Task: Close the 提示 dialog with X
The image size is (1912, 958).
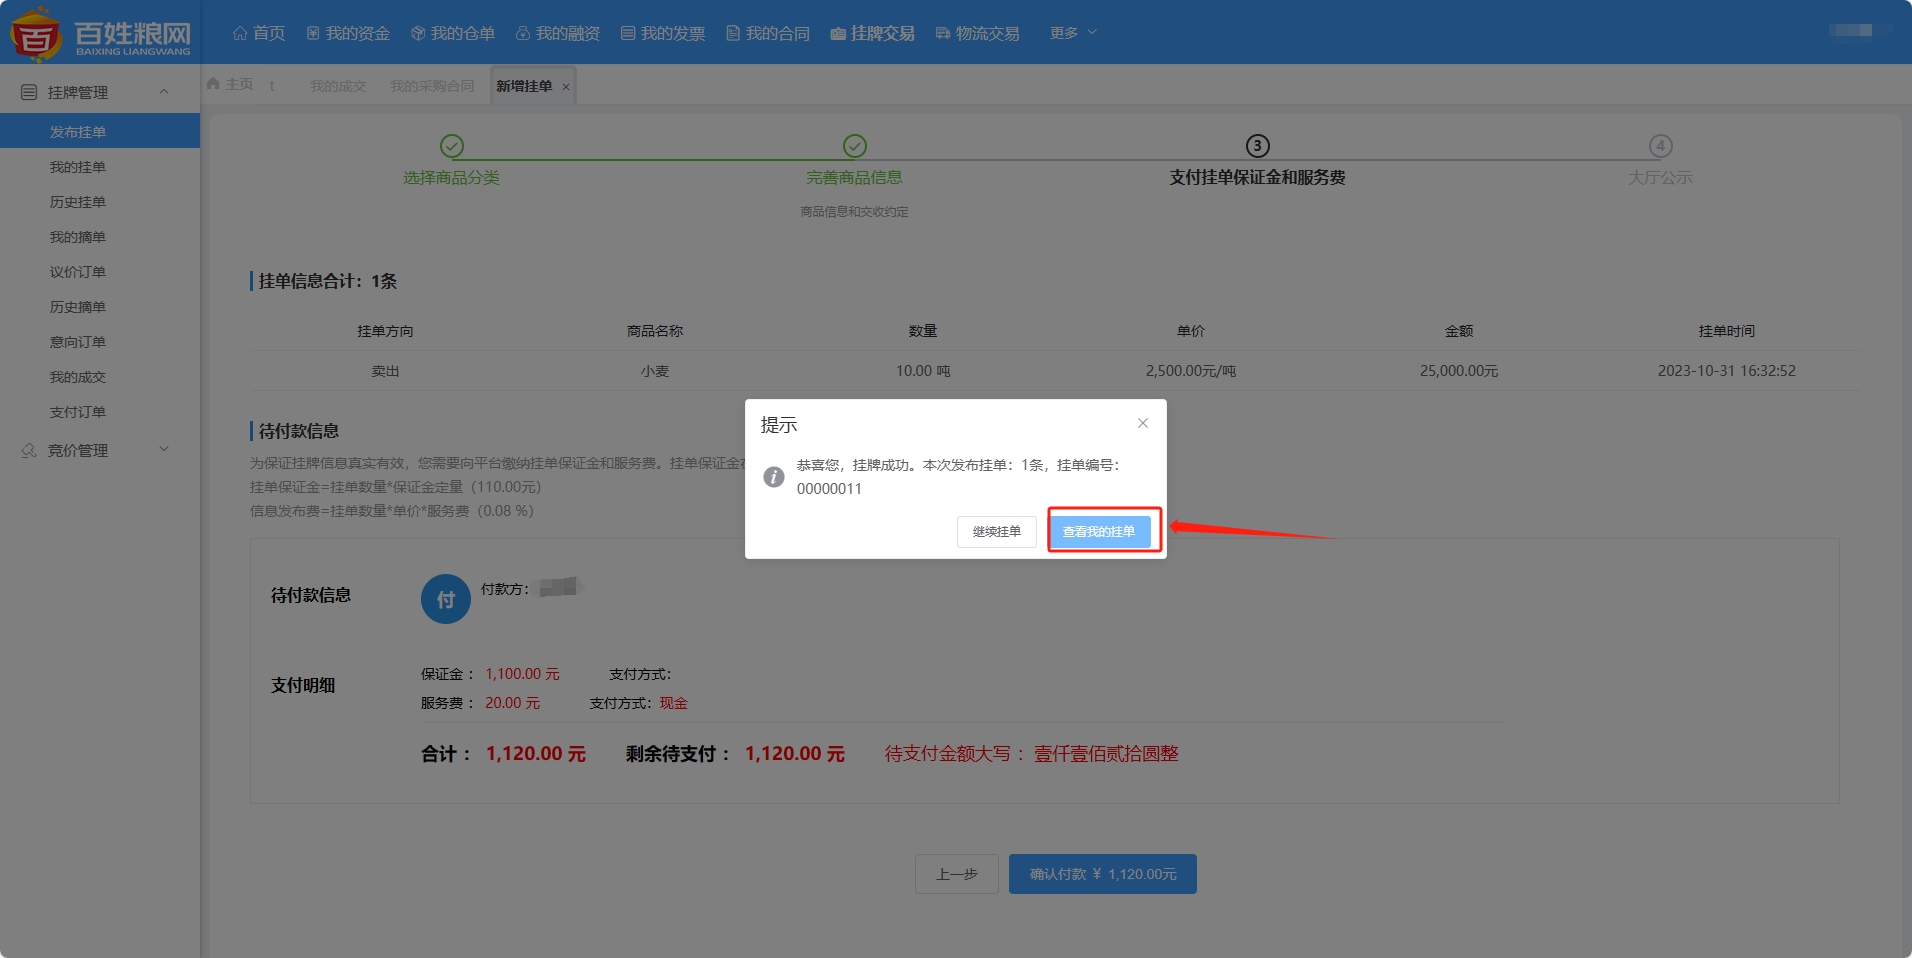Action: coord(1142,423)
